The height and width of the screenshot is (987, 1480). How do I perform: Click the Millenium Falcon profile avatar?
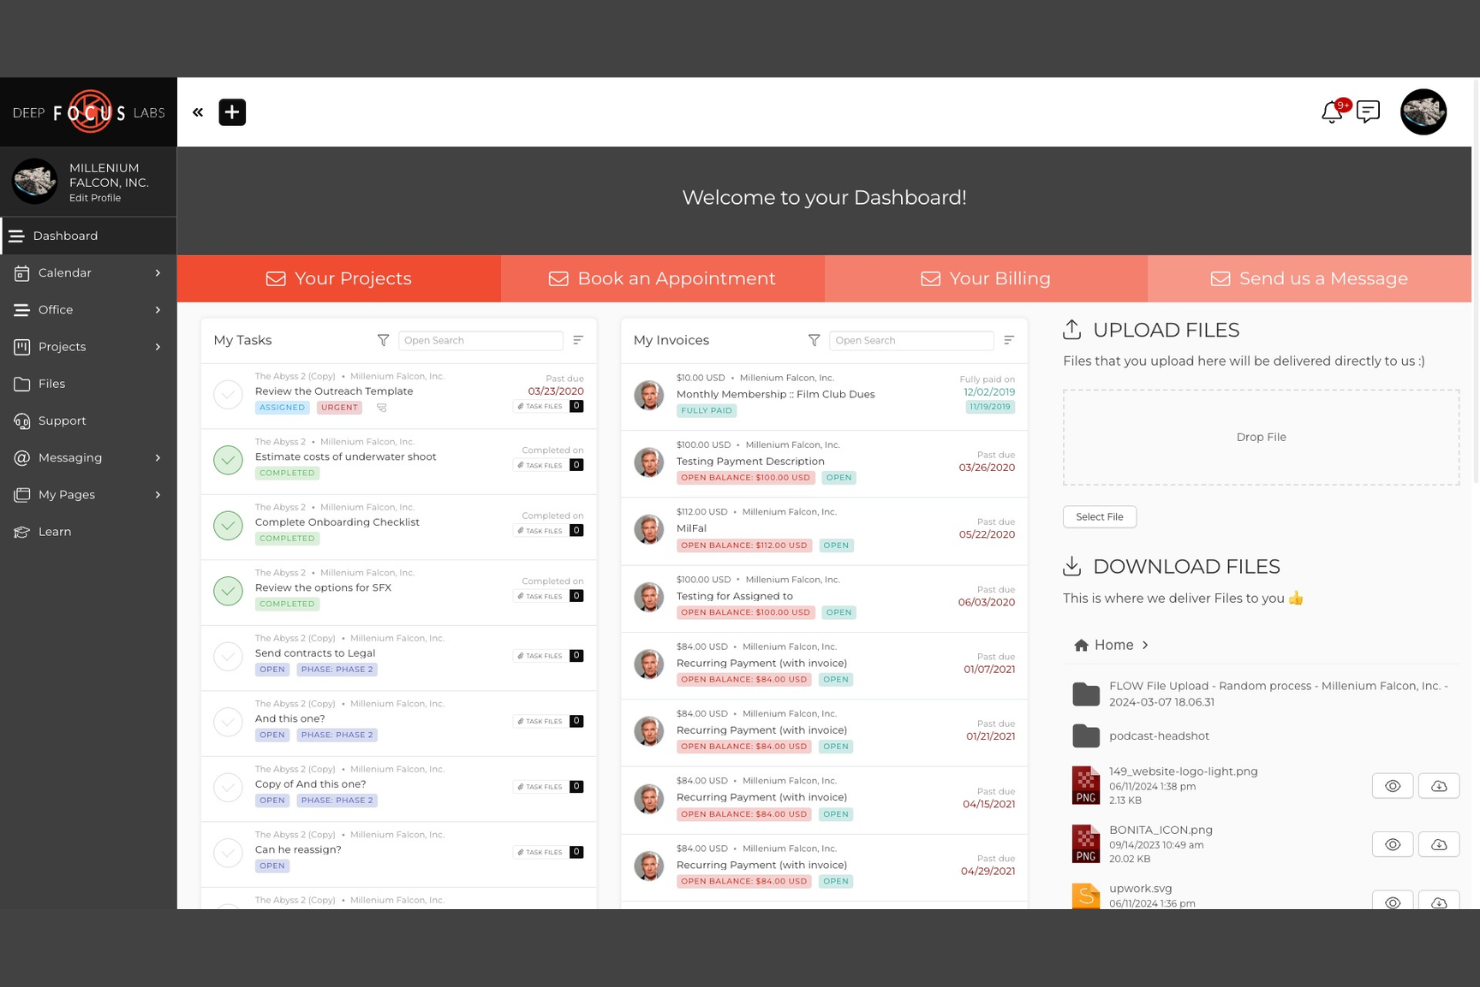(35, 181)
